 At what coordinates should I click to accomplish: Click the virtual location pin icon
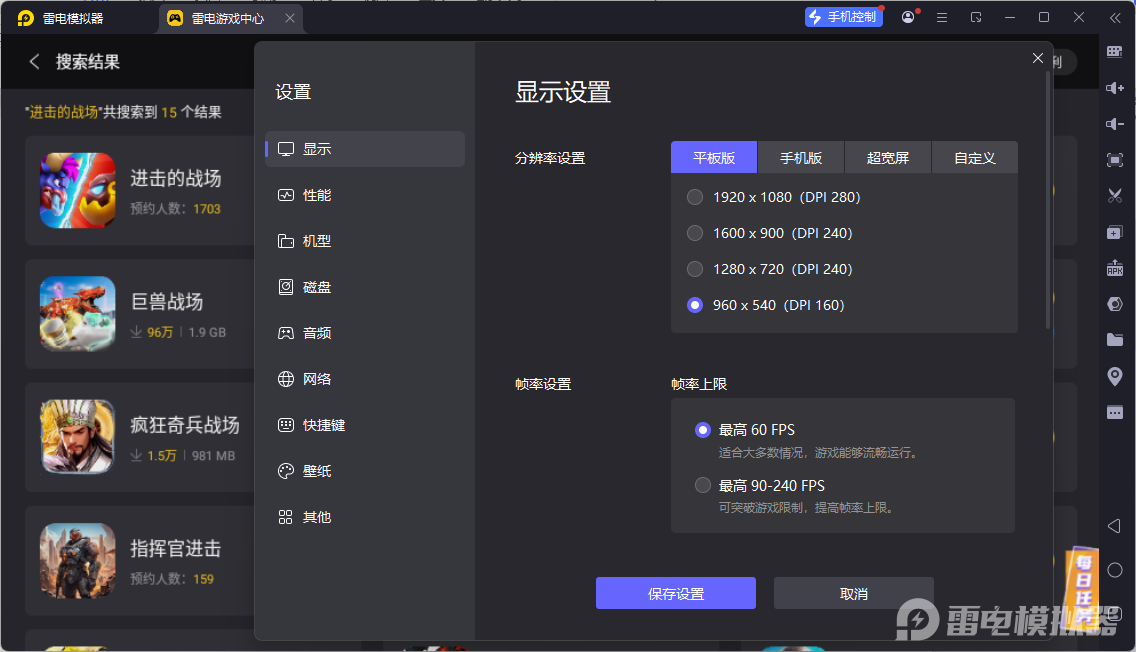coord(1115,376)
